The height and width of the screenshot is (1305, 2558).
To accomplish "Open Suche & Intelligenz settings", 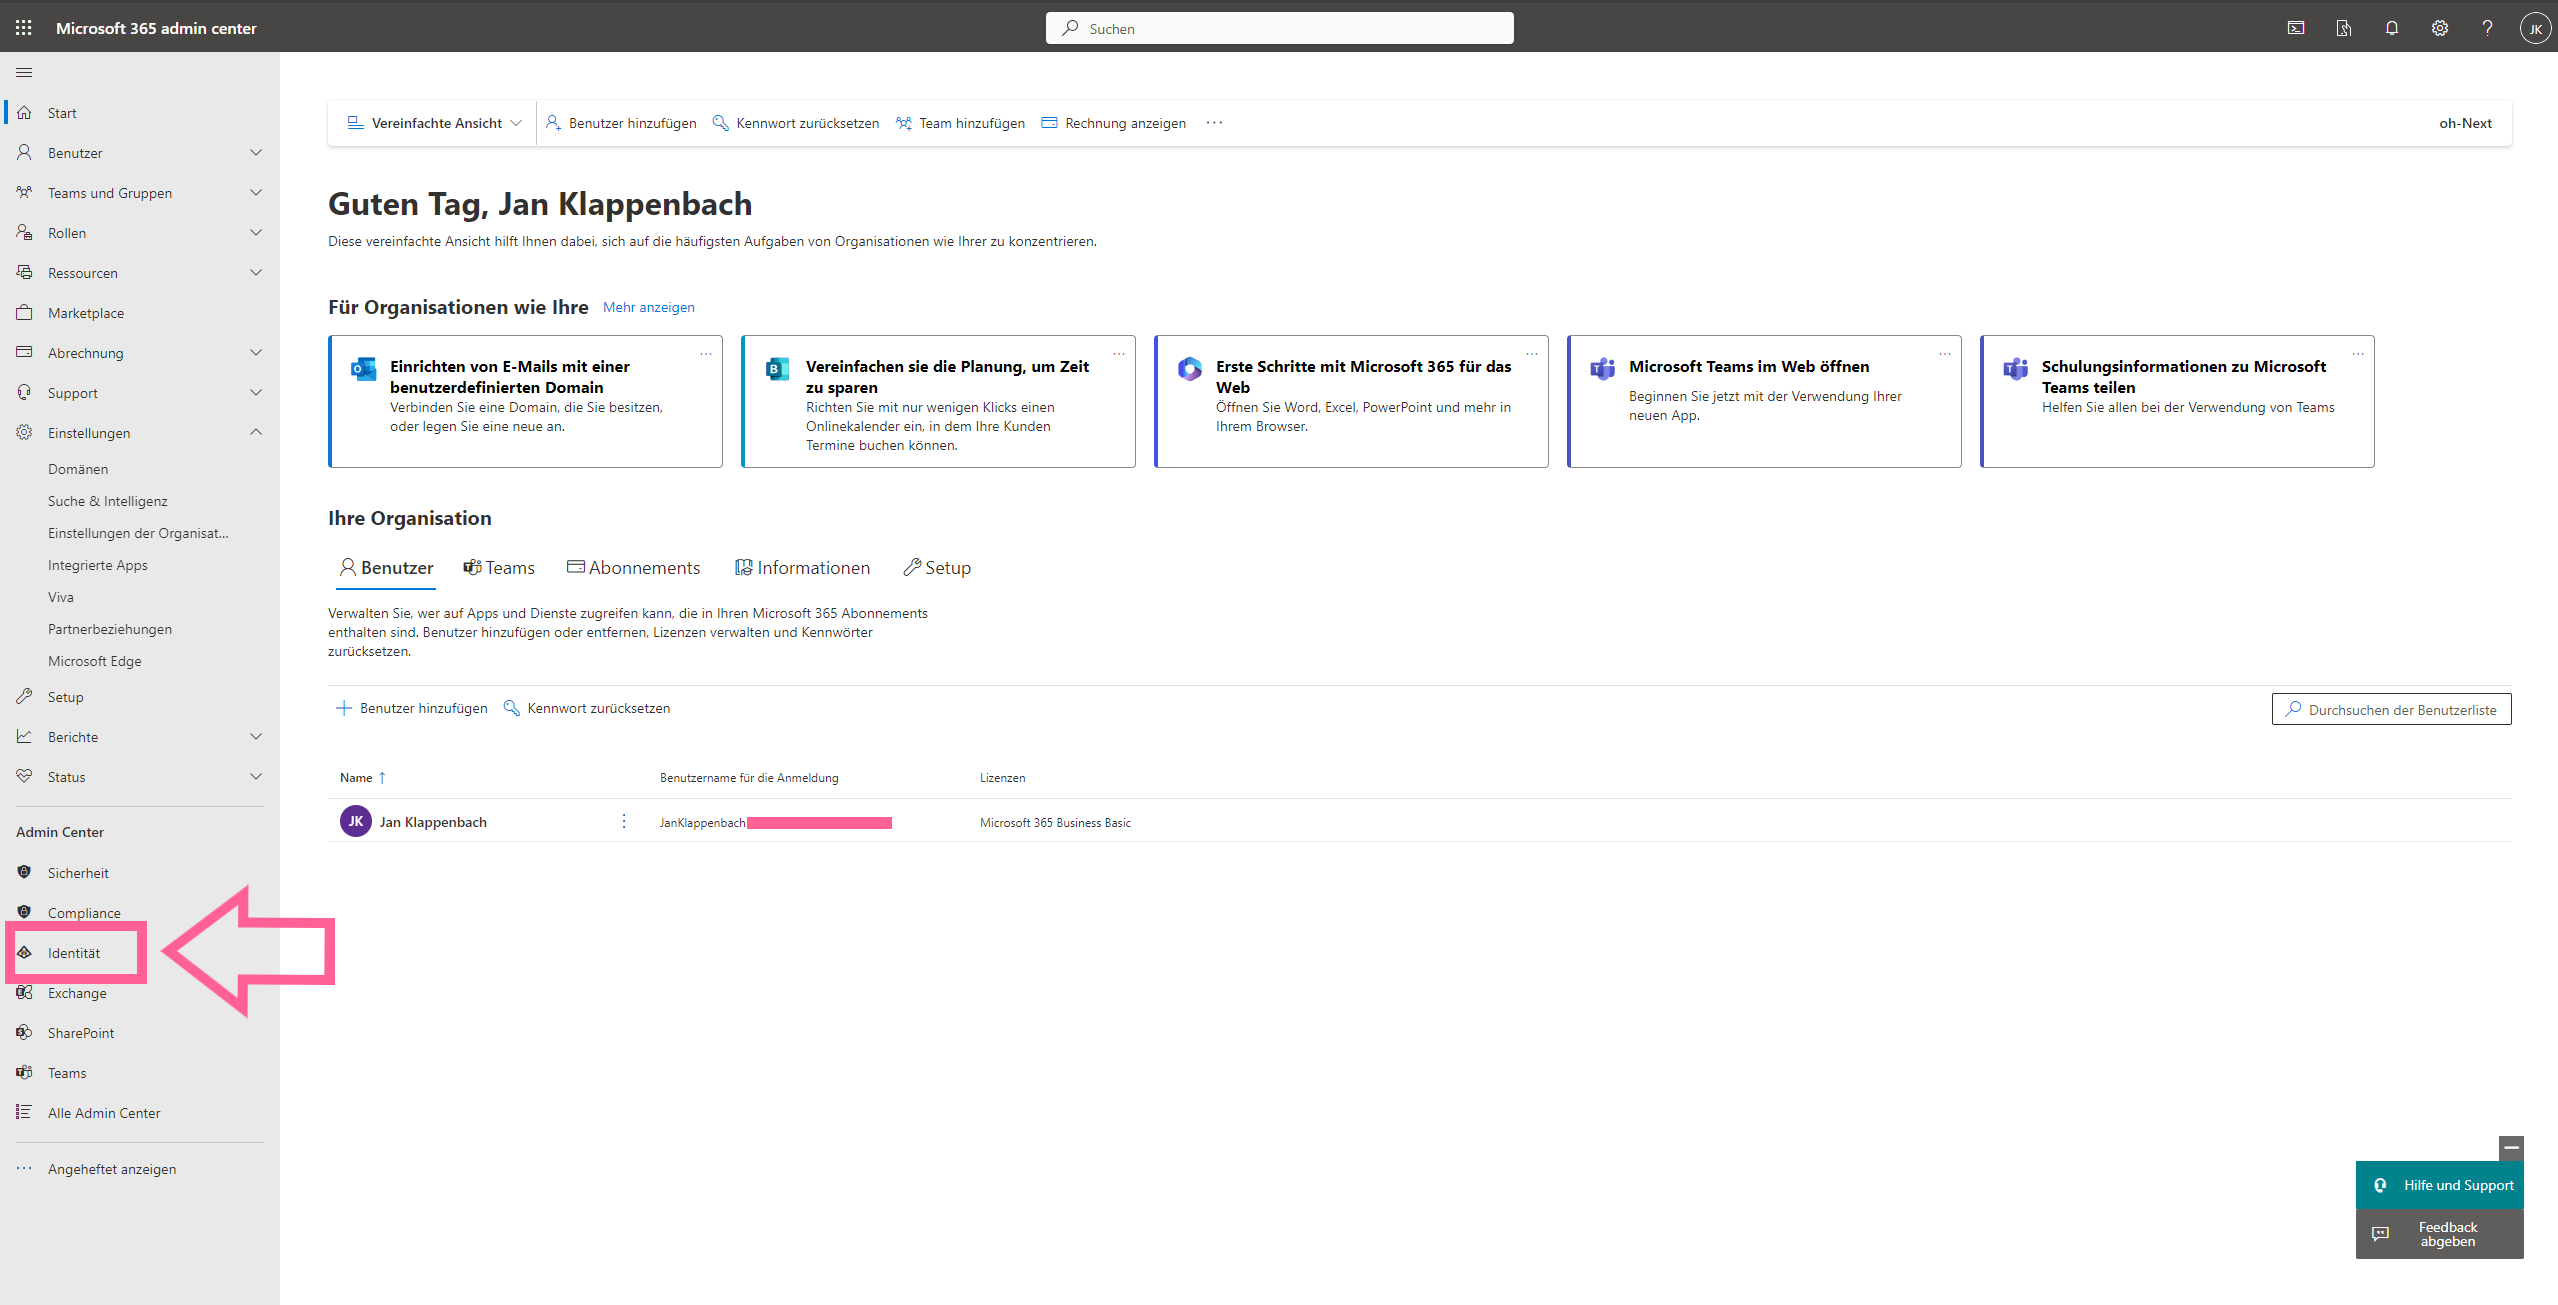I will (107, 500).
